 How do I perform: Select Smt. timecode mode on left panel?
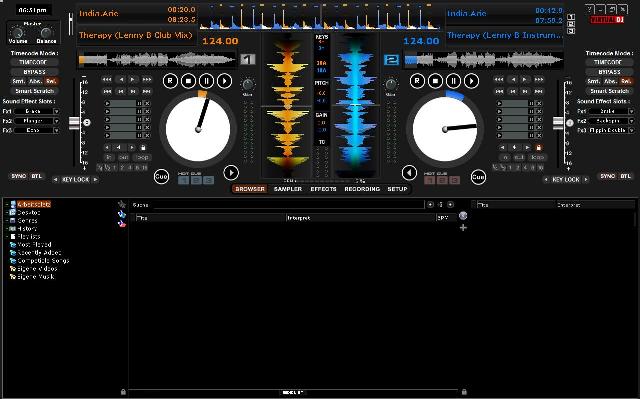pyautogui.click(x=19, y=81)
